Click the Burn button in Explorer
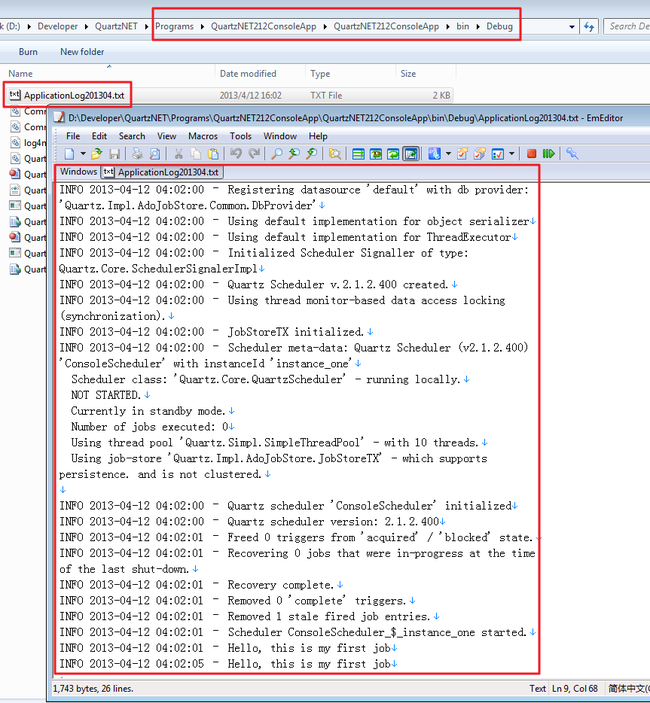This screenshot has width=650, height=703. pyautogui.click(x=28, y=52)
